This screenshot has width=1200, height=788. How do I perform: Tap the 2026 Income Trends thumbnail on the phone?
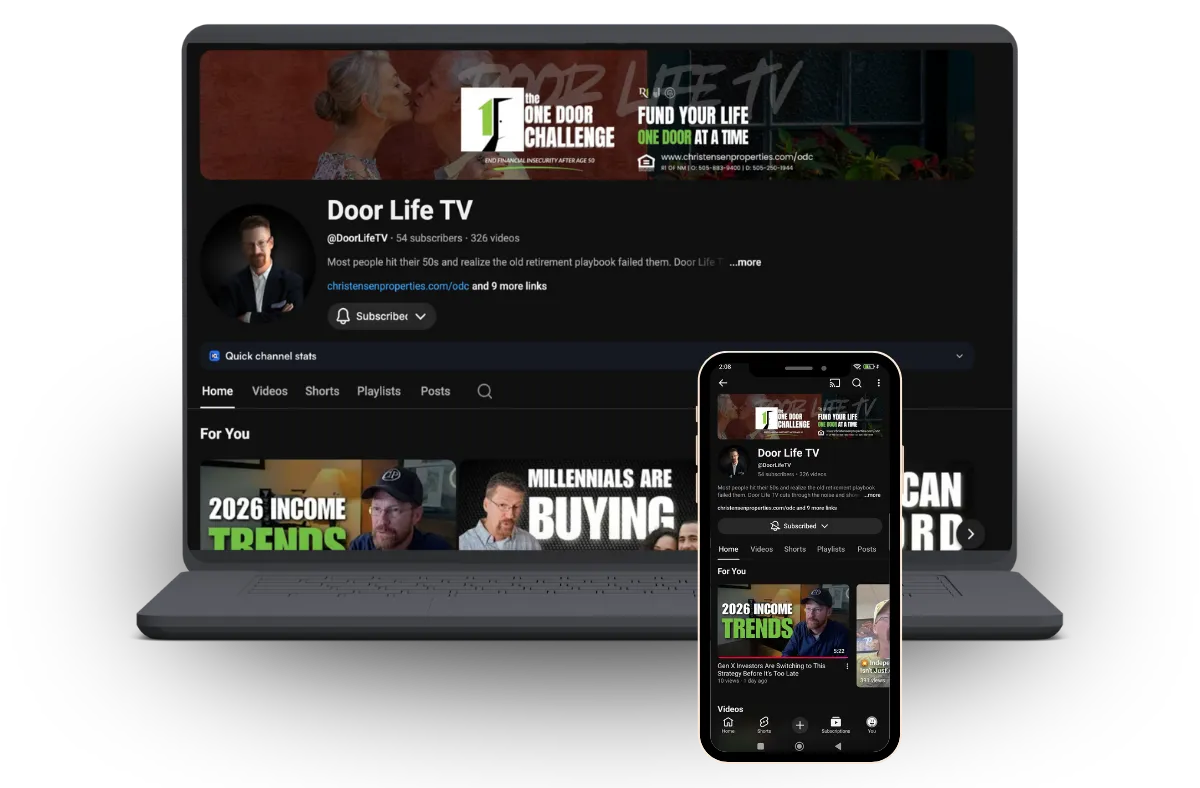pos(783,621)
